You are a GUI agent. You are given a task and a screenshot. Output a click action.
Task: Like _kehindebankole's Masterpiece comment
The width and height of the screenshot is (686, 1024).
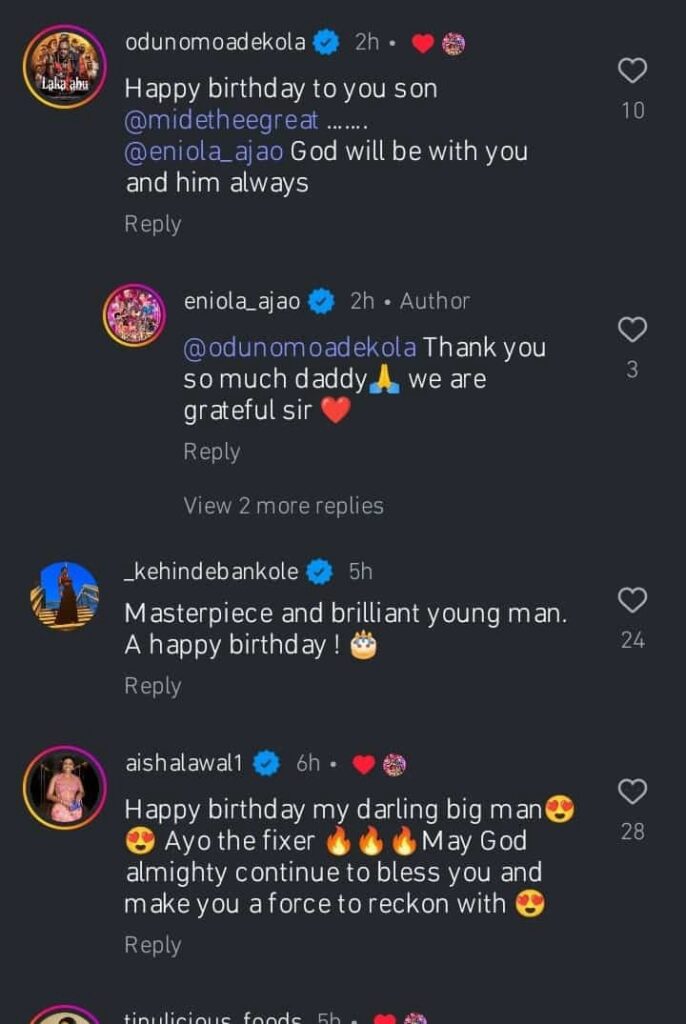632,600
